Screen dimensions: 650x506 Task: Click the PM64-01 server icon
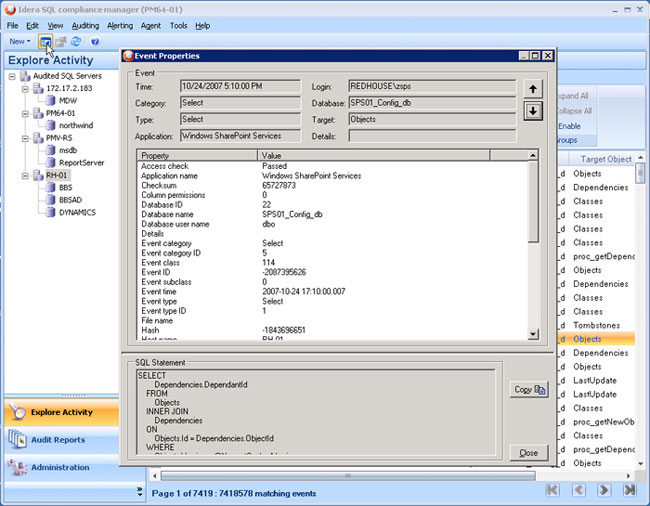coord(38,113)
